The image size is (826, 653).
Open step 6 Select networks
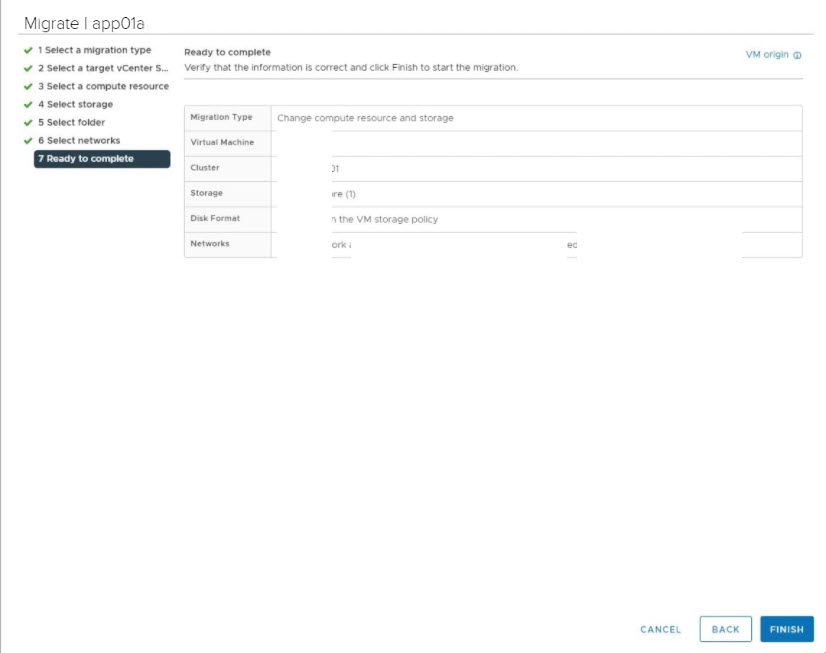[78, 141]
